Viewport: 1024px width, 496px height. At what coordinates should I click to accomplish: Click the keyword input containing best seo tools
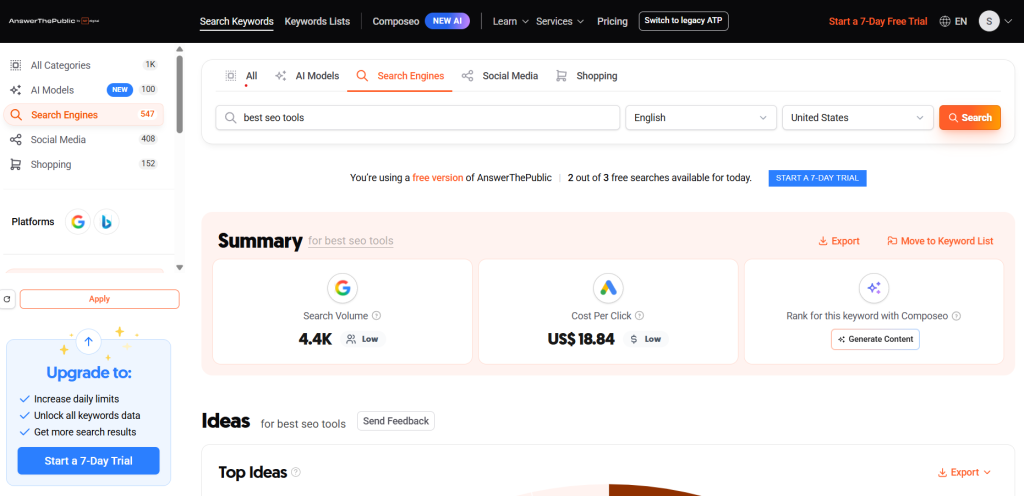coord(417,117)
